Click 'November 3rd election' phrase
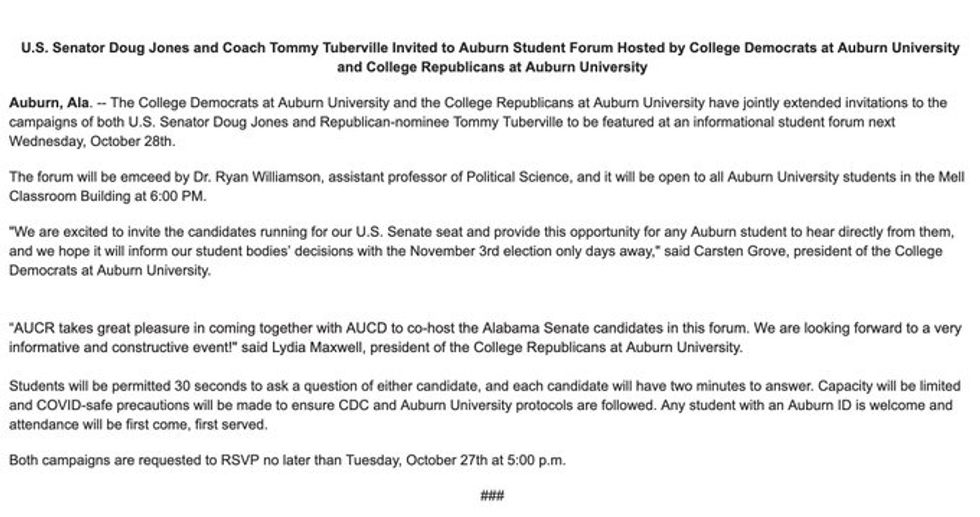The width and height of the screenshot is (980, 517). [478, 251]
